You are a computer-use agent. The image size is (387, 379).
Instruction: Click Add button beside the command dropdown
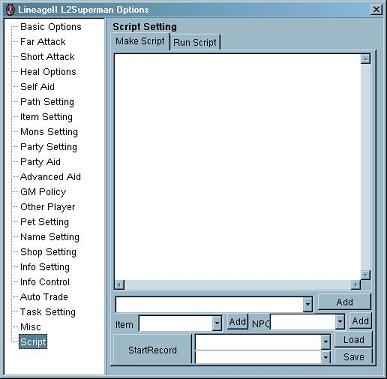pos(344,302)
